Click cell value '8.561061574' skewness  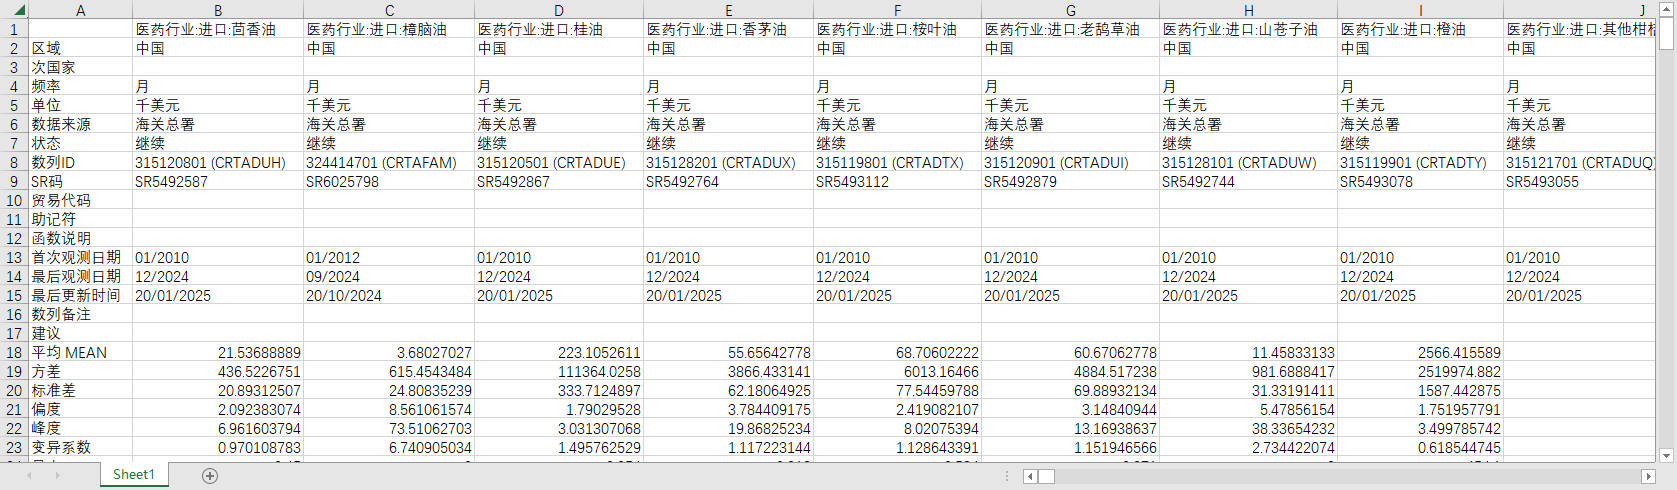tap(389, 409)
